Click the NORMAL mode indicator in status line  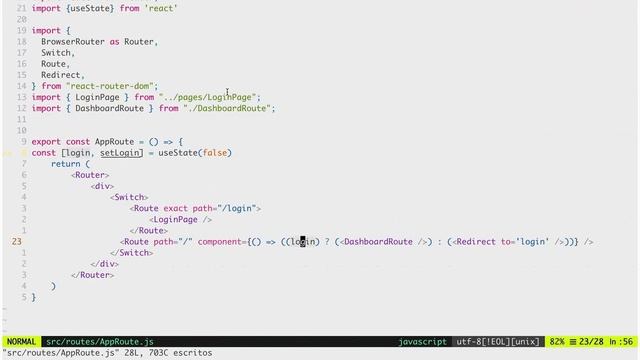[x=21, y=342]
